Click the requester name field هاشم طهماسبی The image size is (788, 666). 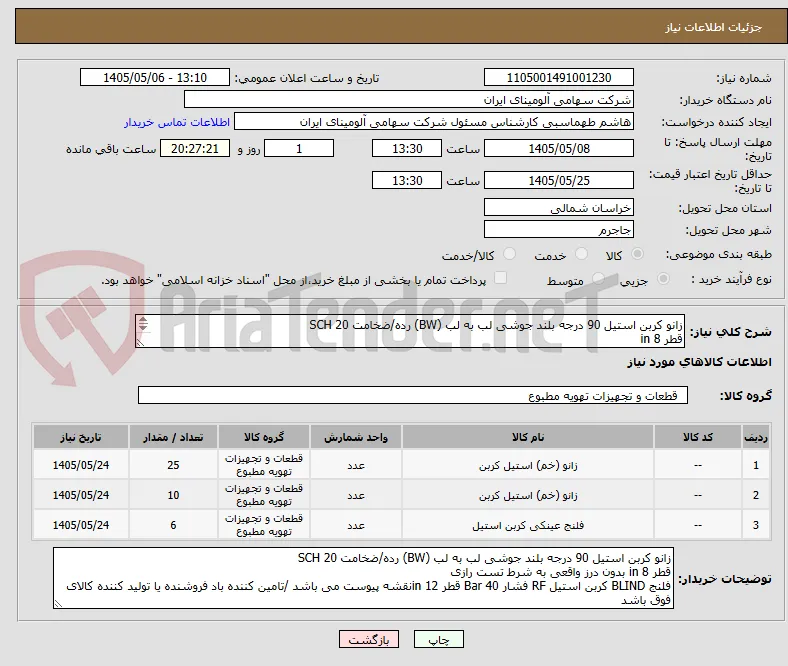(434, 122)
